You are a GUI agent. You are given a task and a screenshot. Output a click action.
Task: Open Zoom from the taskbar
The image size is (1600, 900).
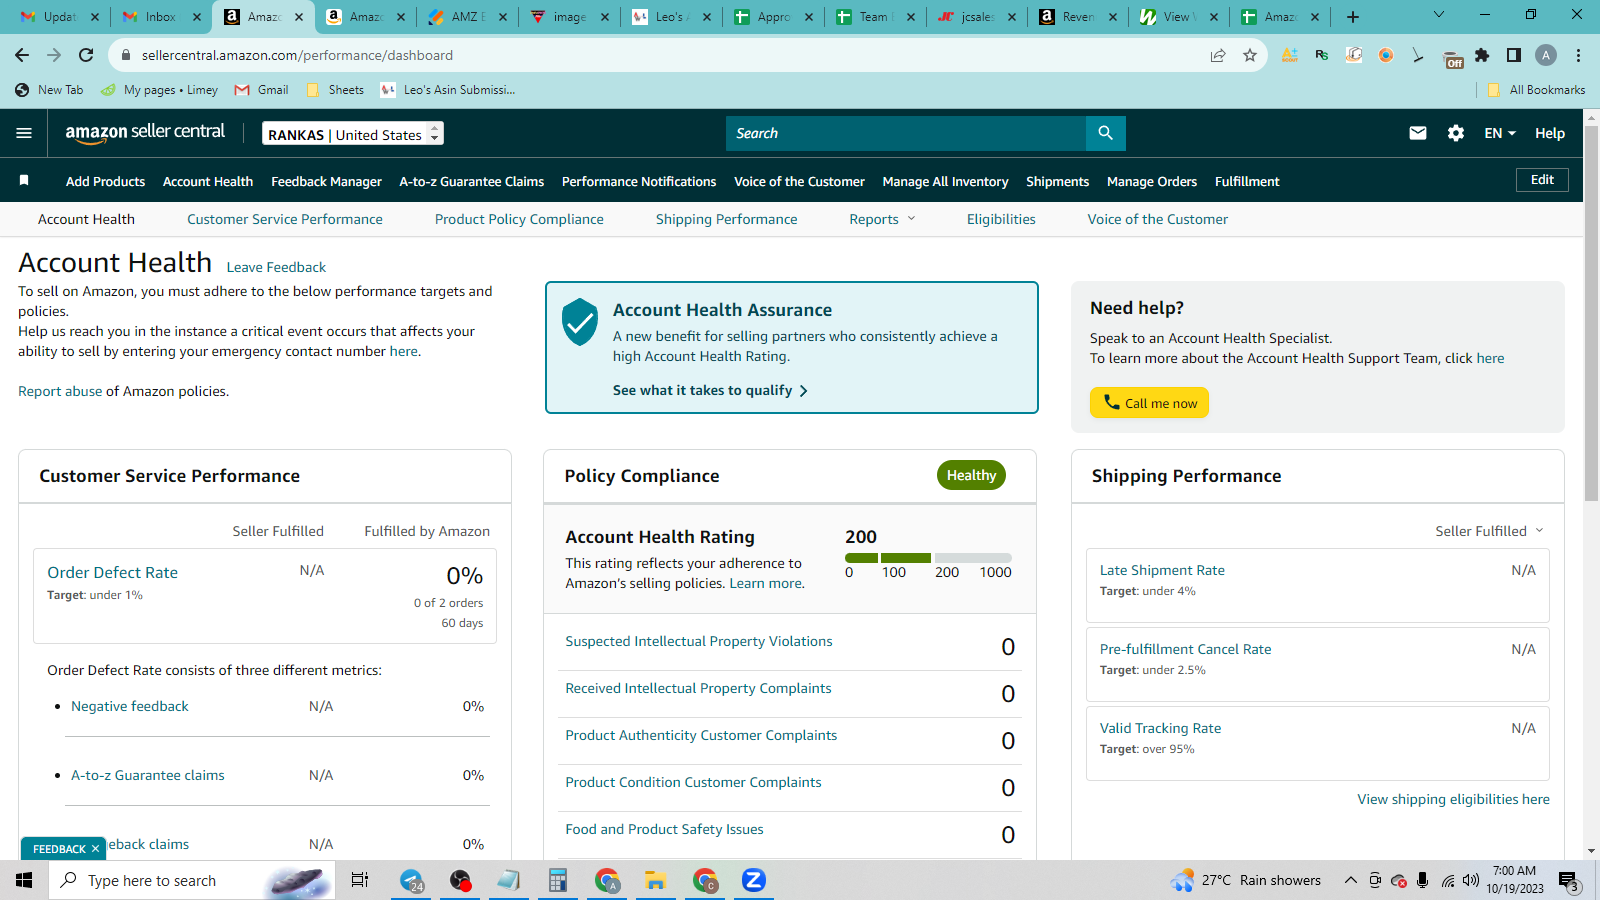point(754,880)
